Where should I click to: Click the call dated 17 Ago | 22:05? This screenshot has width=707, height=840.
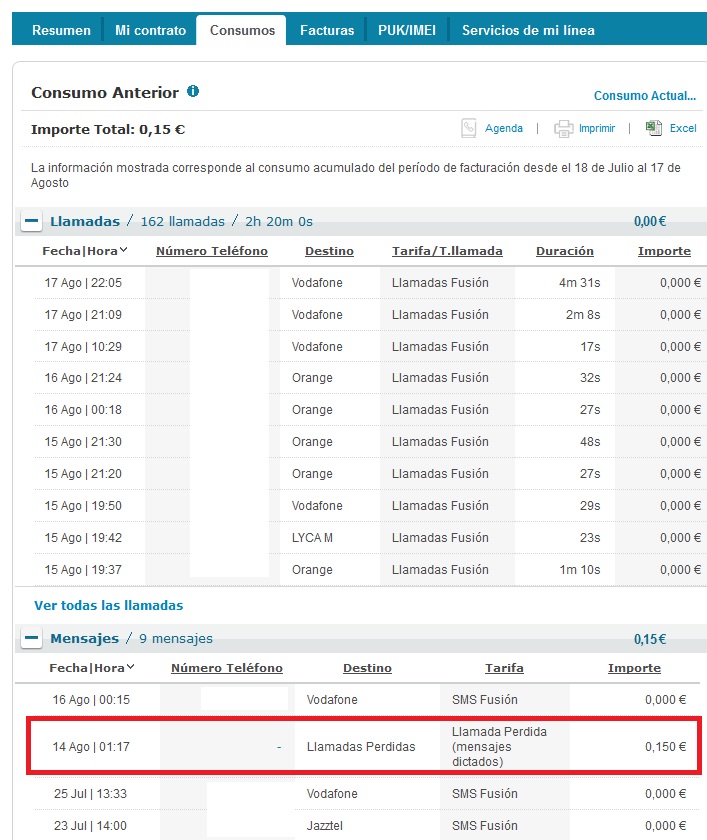(x=83, y=282)
